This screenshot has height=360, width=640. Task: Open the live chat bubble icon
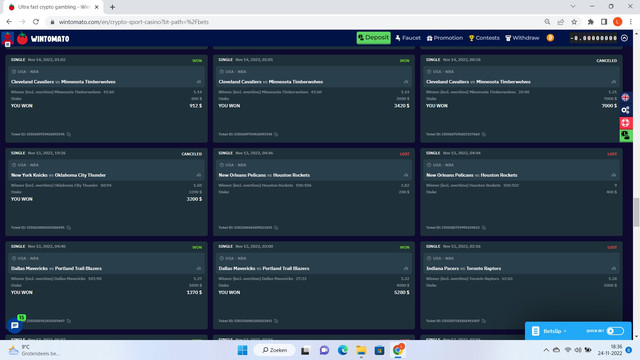click(15, 325)
